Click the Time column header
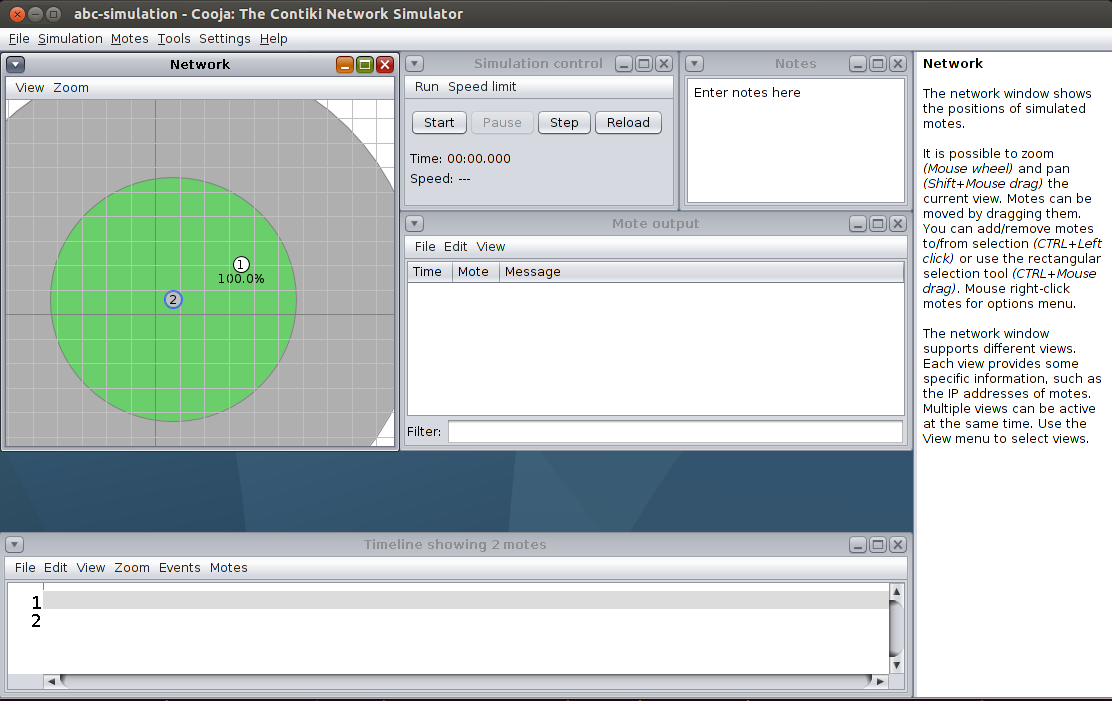The image size is (1112, 701). tap(430, 272)
